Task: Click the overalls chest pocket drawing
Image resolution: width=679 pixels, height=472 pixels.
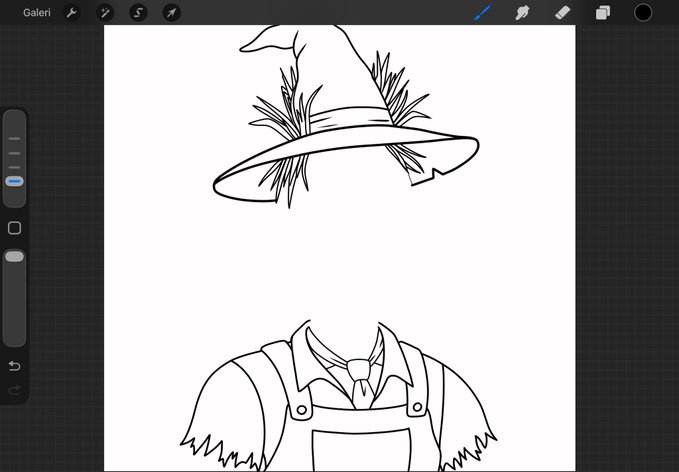Action: pyautogui.click(x=361, y=450)
